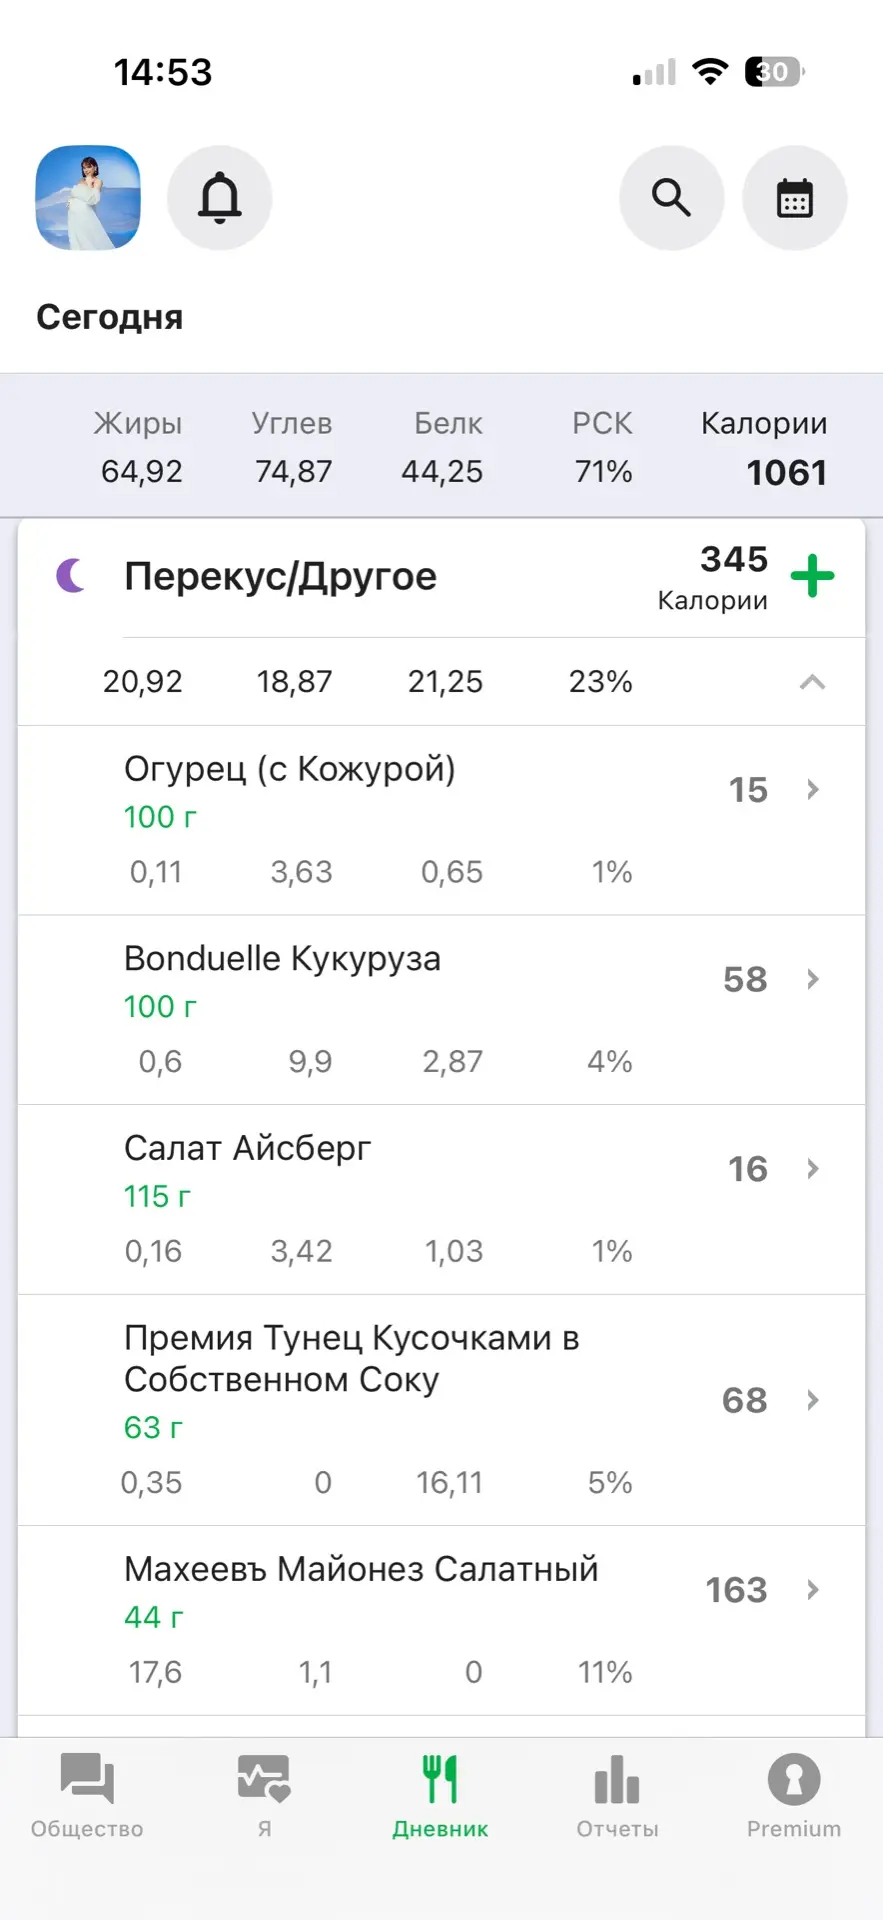The height and width of the screenshot is (1920, 883).
Task: Tap the search magnifier icon
Action: [x=671, y=198]
